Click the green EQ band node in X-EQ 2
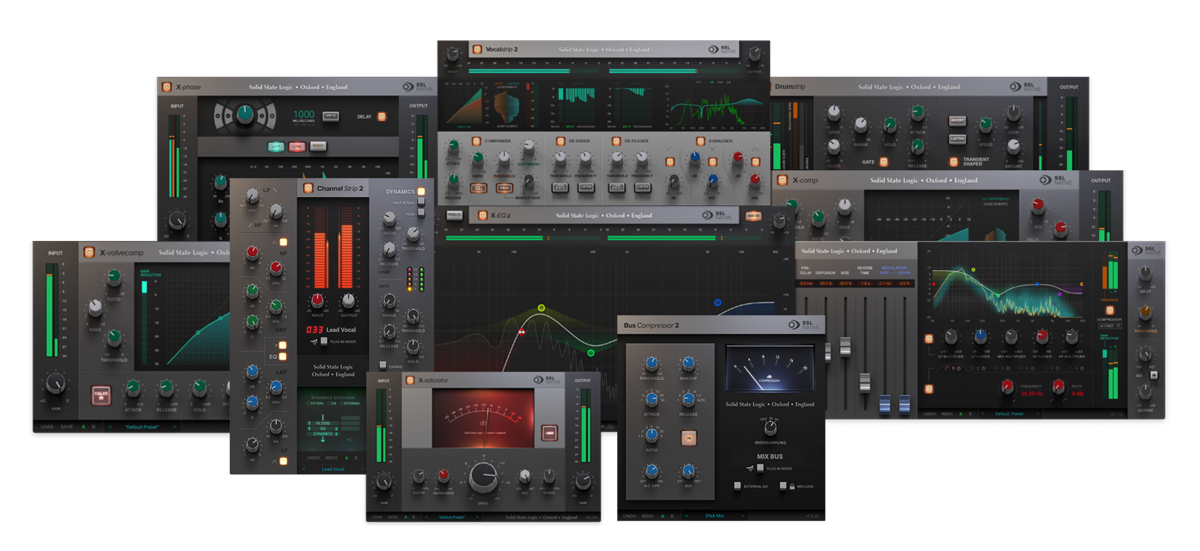Image resolution: width=1200 pixels, height=551 pixels. click(591, 352)
